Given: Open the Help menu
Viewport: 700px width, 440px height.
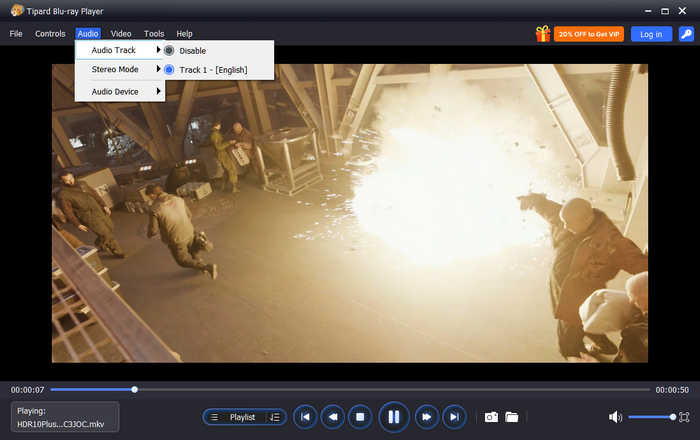Looking at the screenshot, I should tap(184, 34).
